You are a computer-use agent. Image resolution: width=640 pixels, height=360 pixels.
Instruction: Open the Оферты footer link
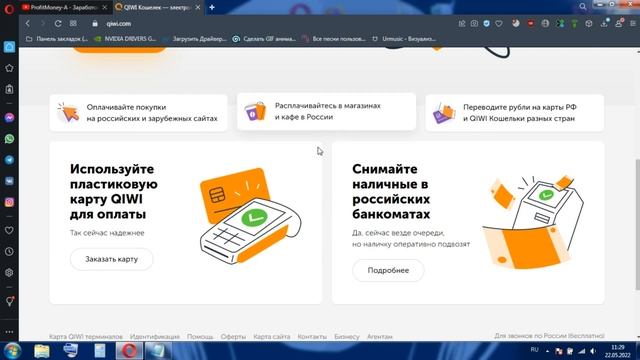click(x=233, y=337)
